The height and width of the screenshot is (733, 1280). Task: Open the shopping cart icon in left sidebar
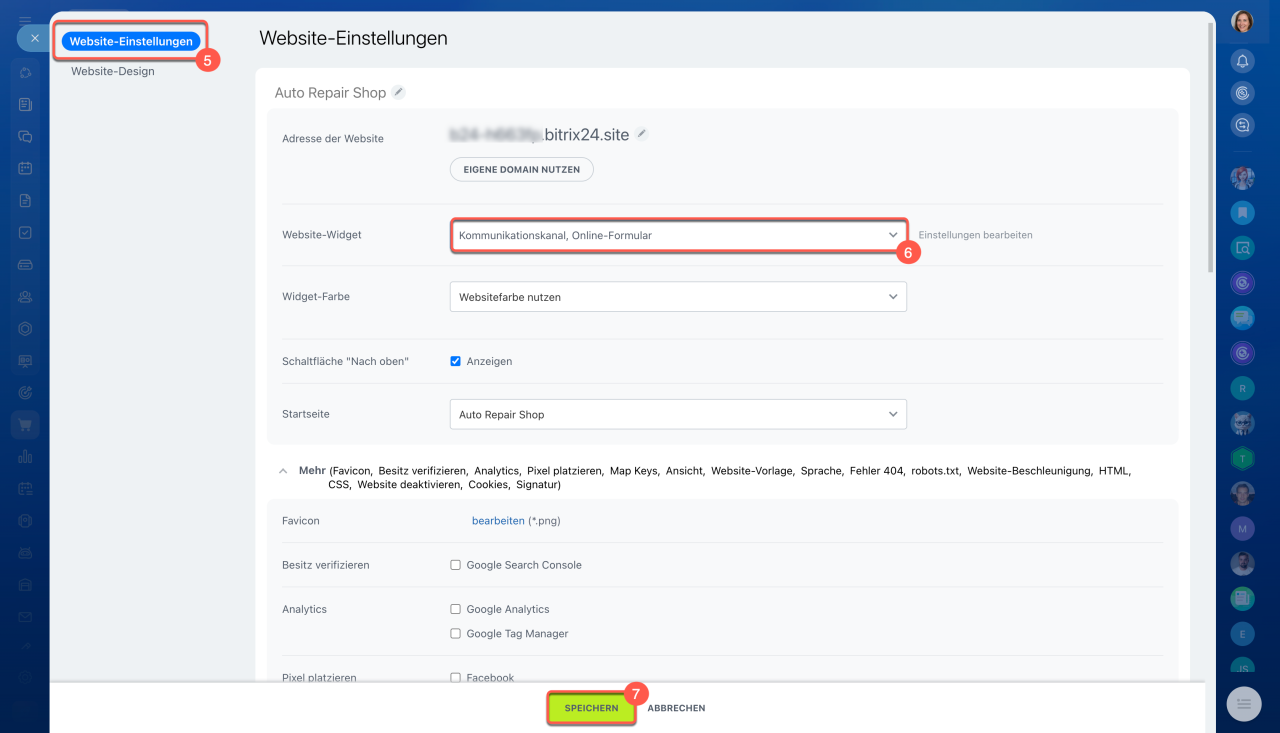click(25, 425)
